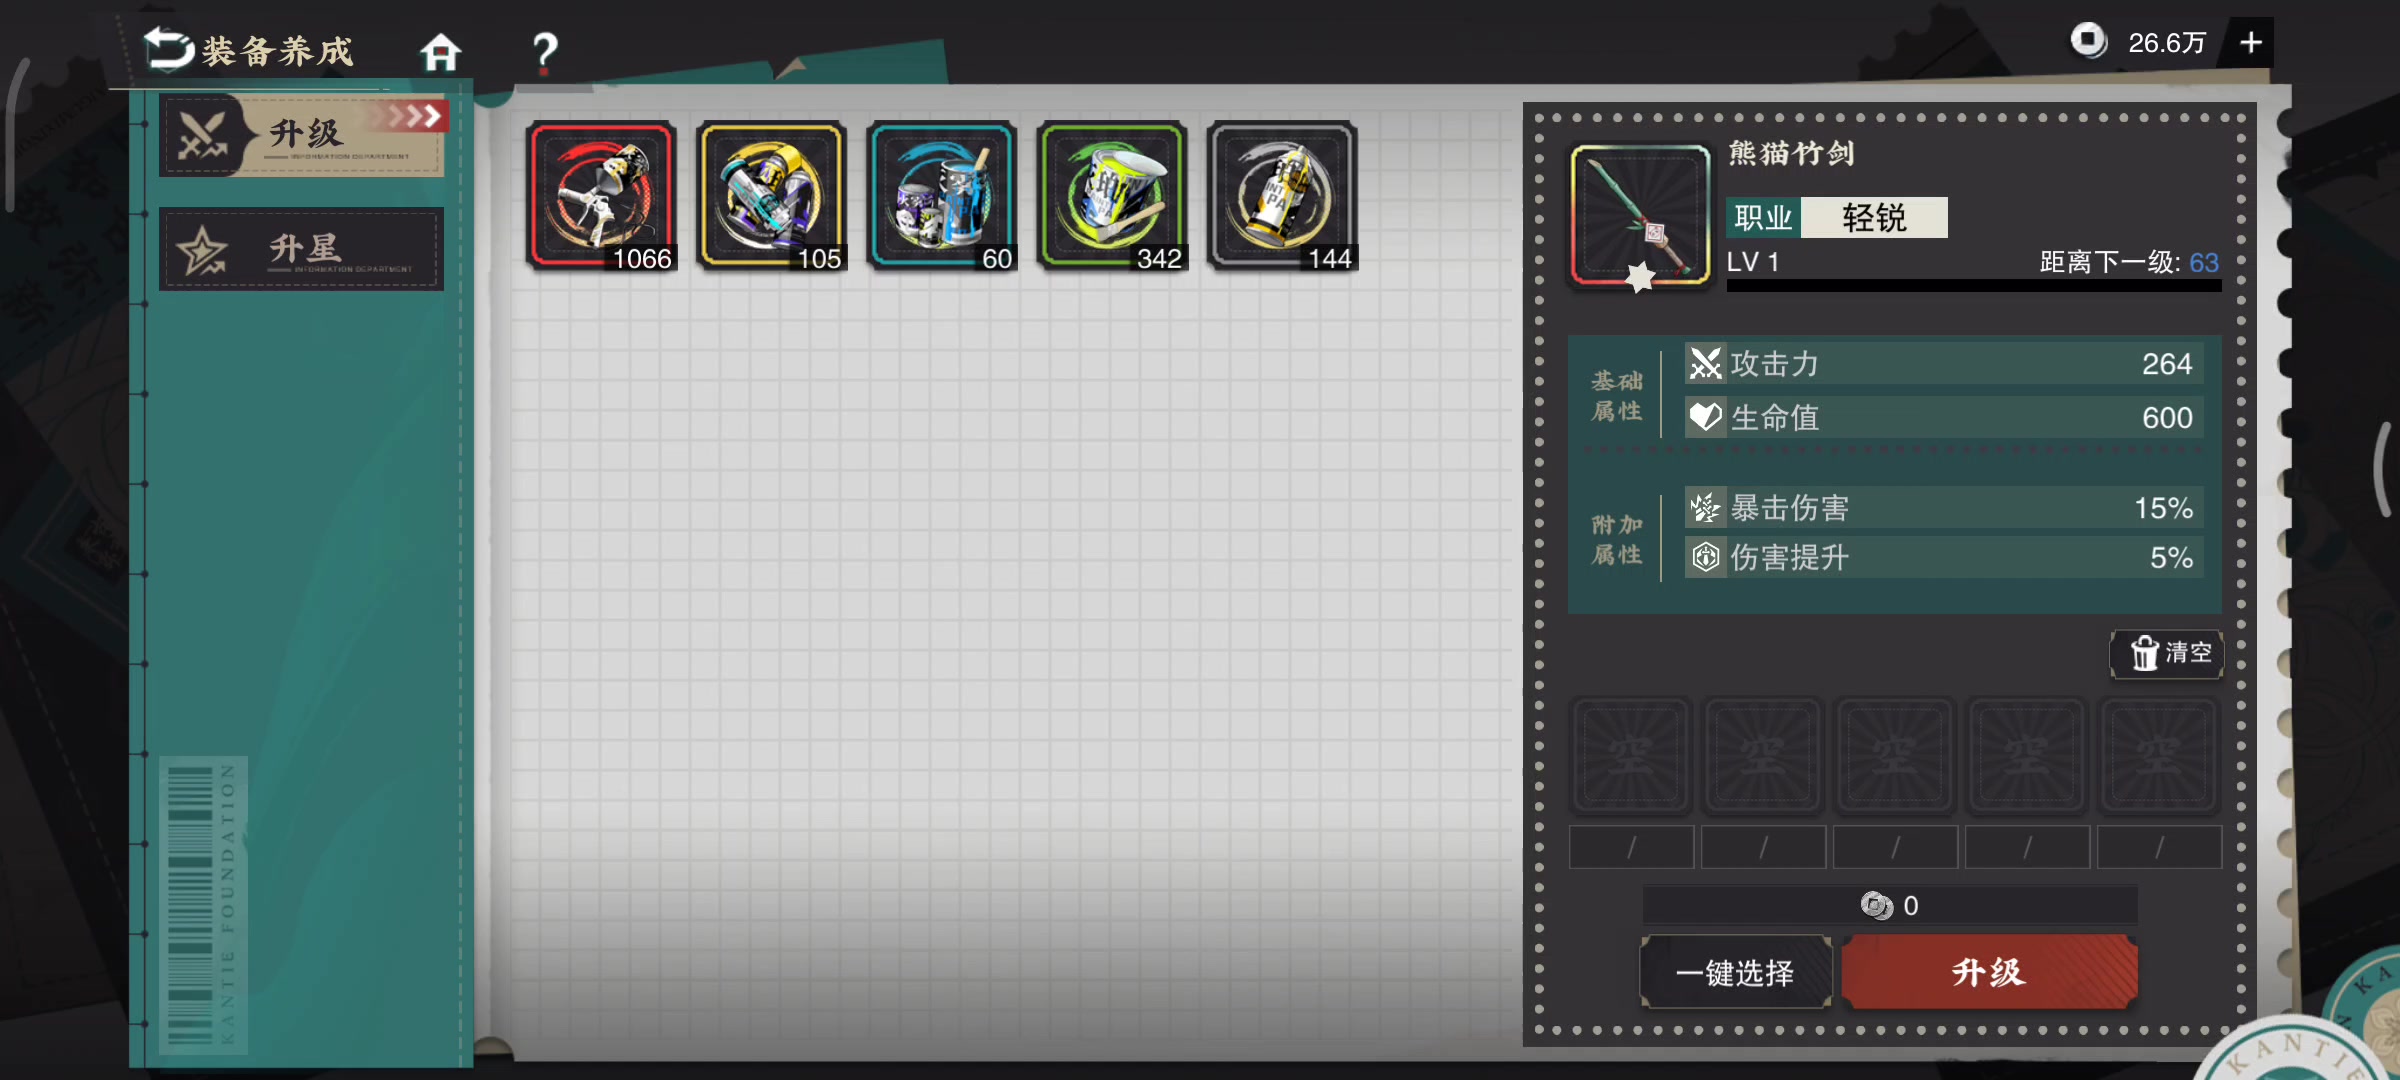The height and width of the screenshot is (1080, 2400).
Task: Select the gray spray can item 144
Action: tap(1282, 197)
